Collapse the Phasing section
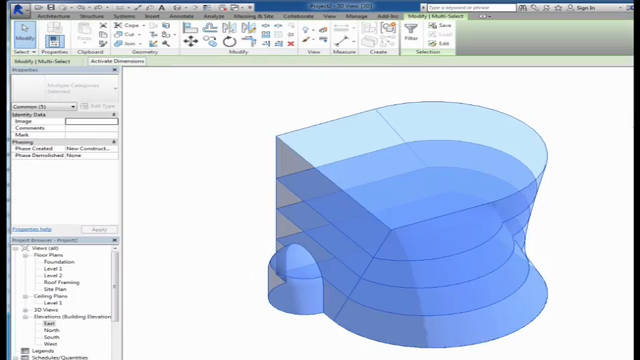Image resolution: width=640 pixels, height=360 pixels. click(114, 142)
